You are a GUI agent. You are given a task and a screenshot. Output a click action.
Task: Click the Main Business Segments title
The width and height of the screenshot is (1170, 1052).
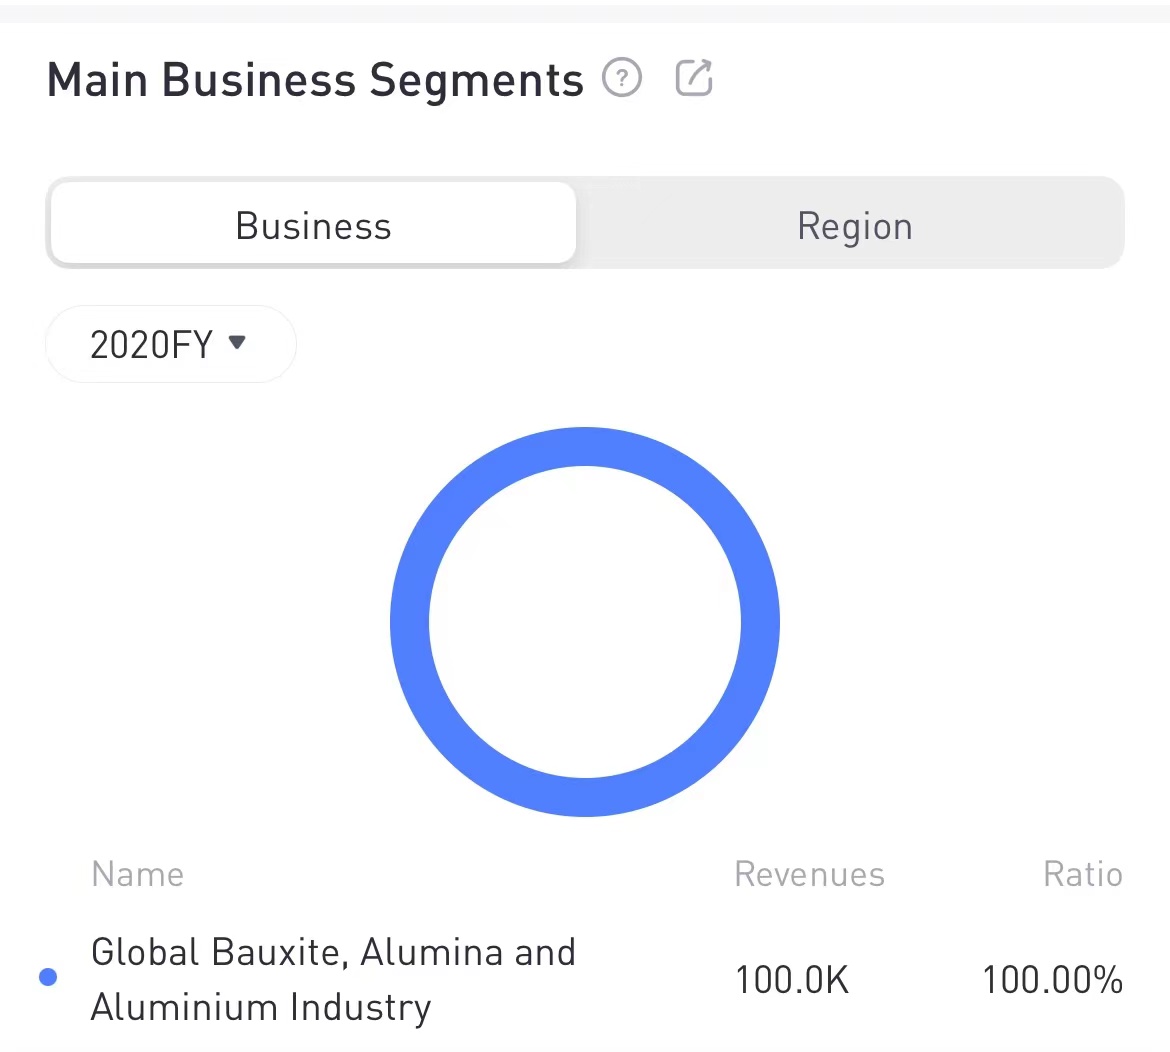[x=315, y=80]
